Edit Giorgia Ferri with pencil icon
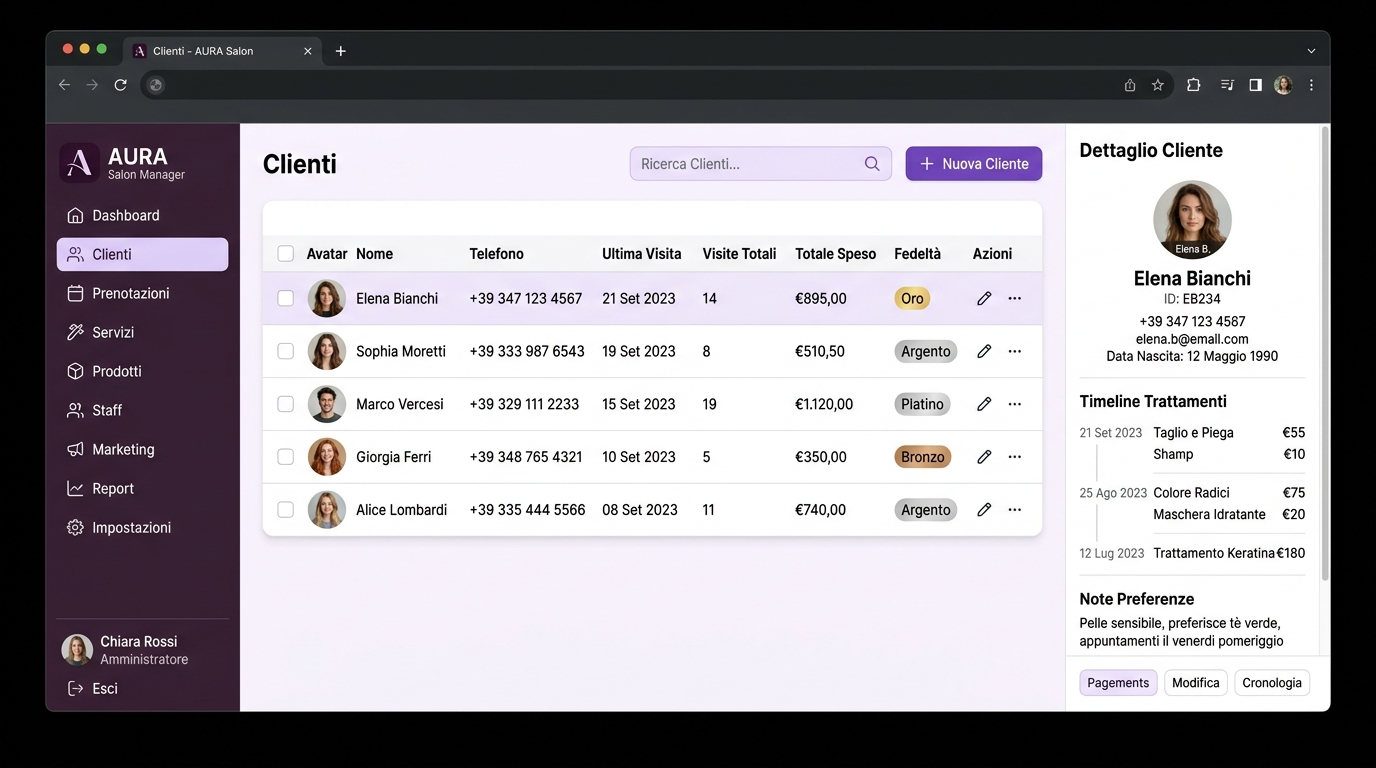1376x768 pixels. click(984, 457)
